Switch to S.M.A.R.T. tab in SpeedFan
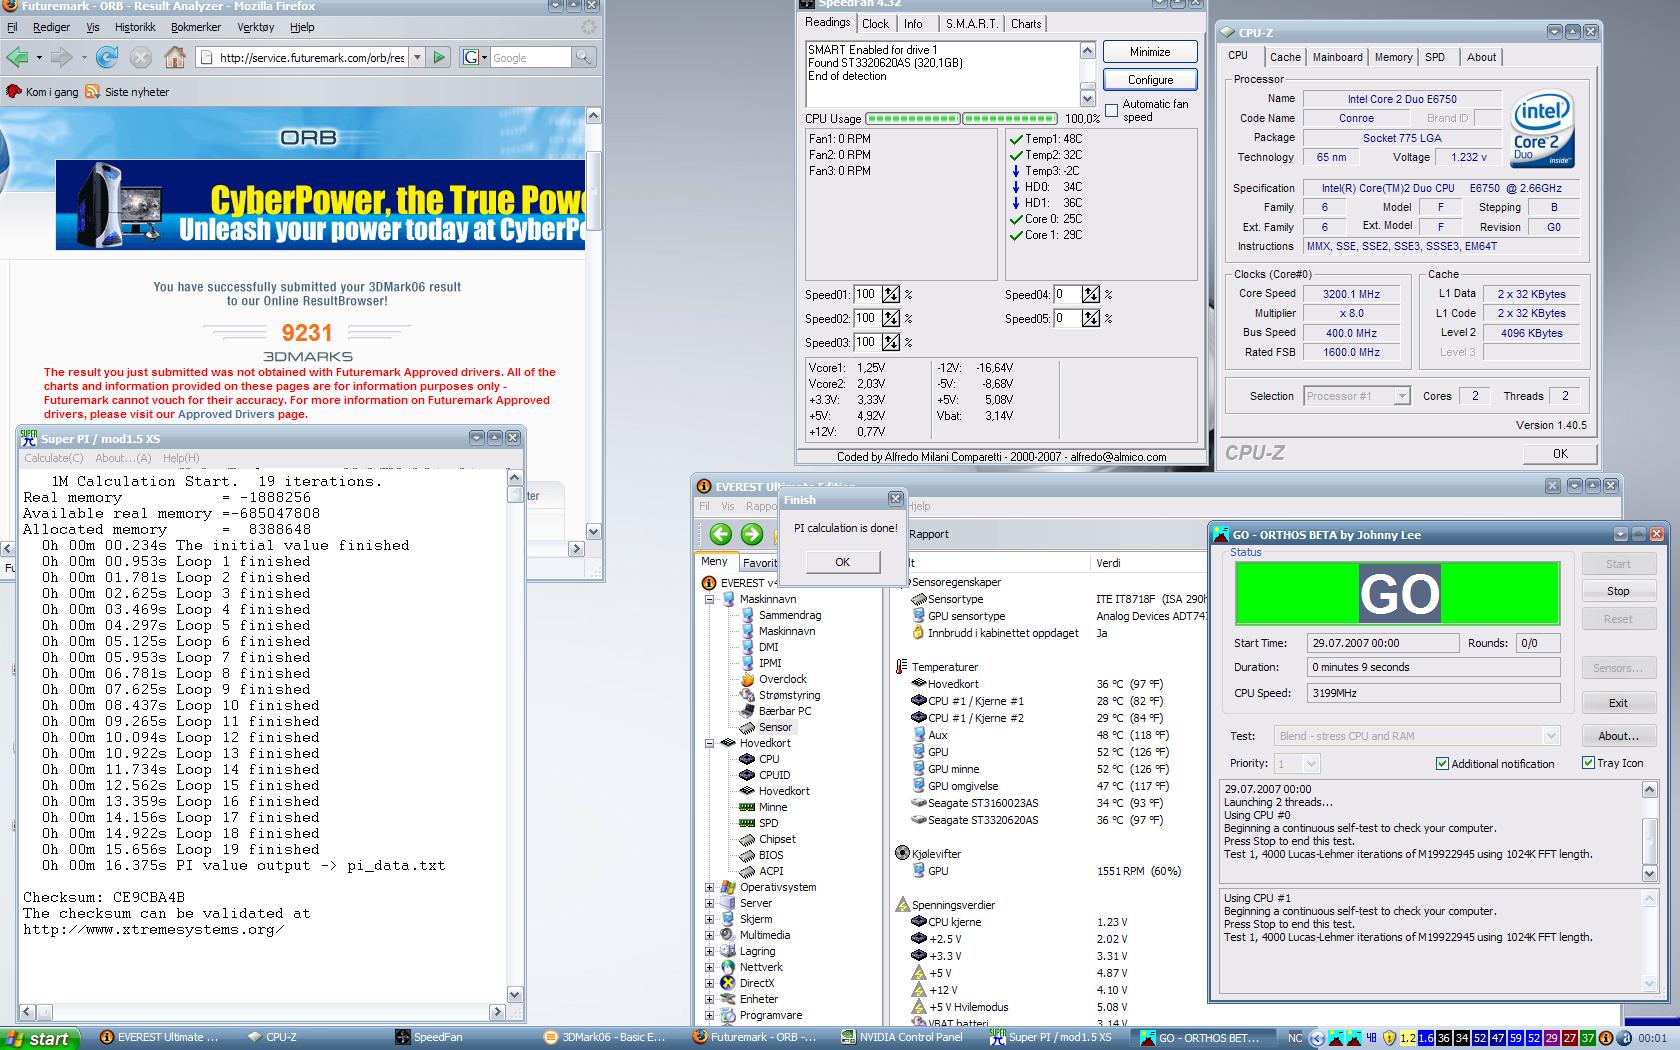 [972, 24]
